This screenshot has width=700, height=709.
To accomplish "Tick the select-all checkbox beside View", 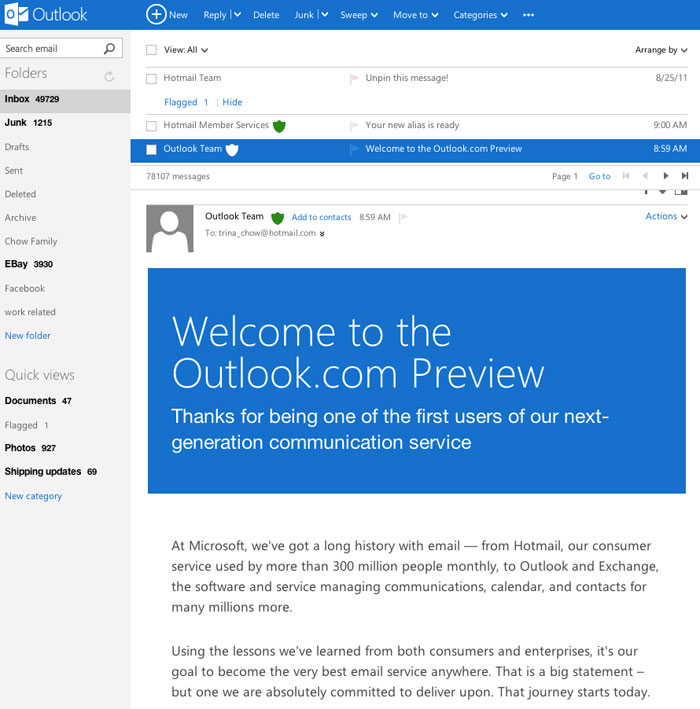I will click(x=152, y=50).
